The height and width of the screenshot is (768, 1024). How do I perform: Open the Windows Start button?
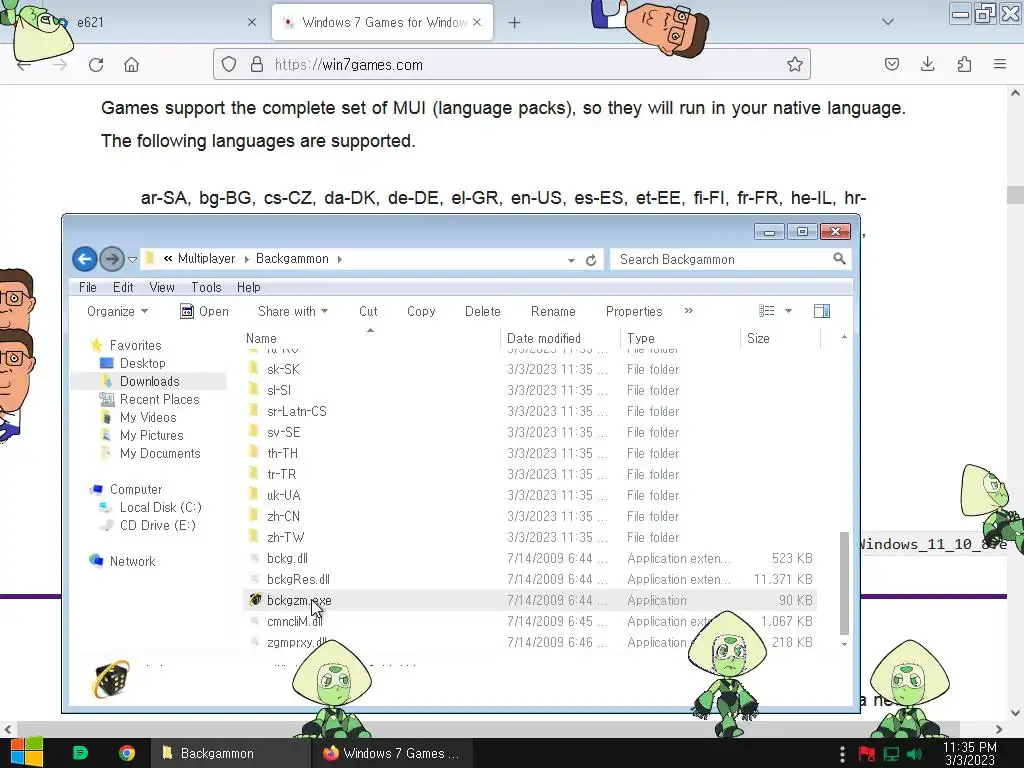tap(27, 753)
